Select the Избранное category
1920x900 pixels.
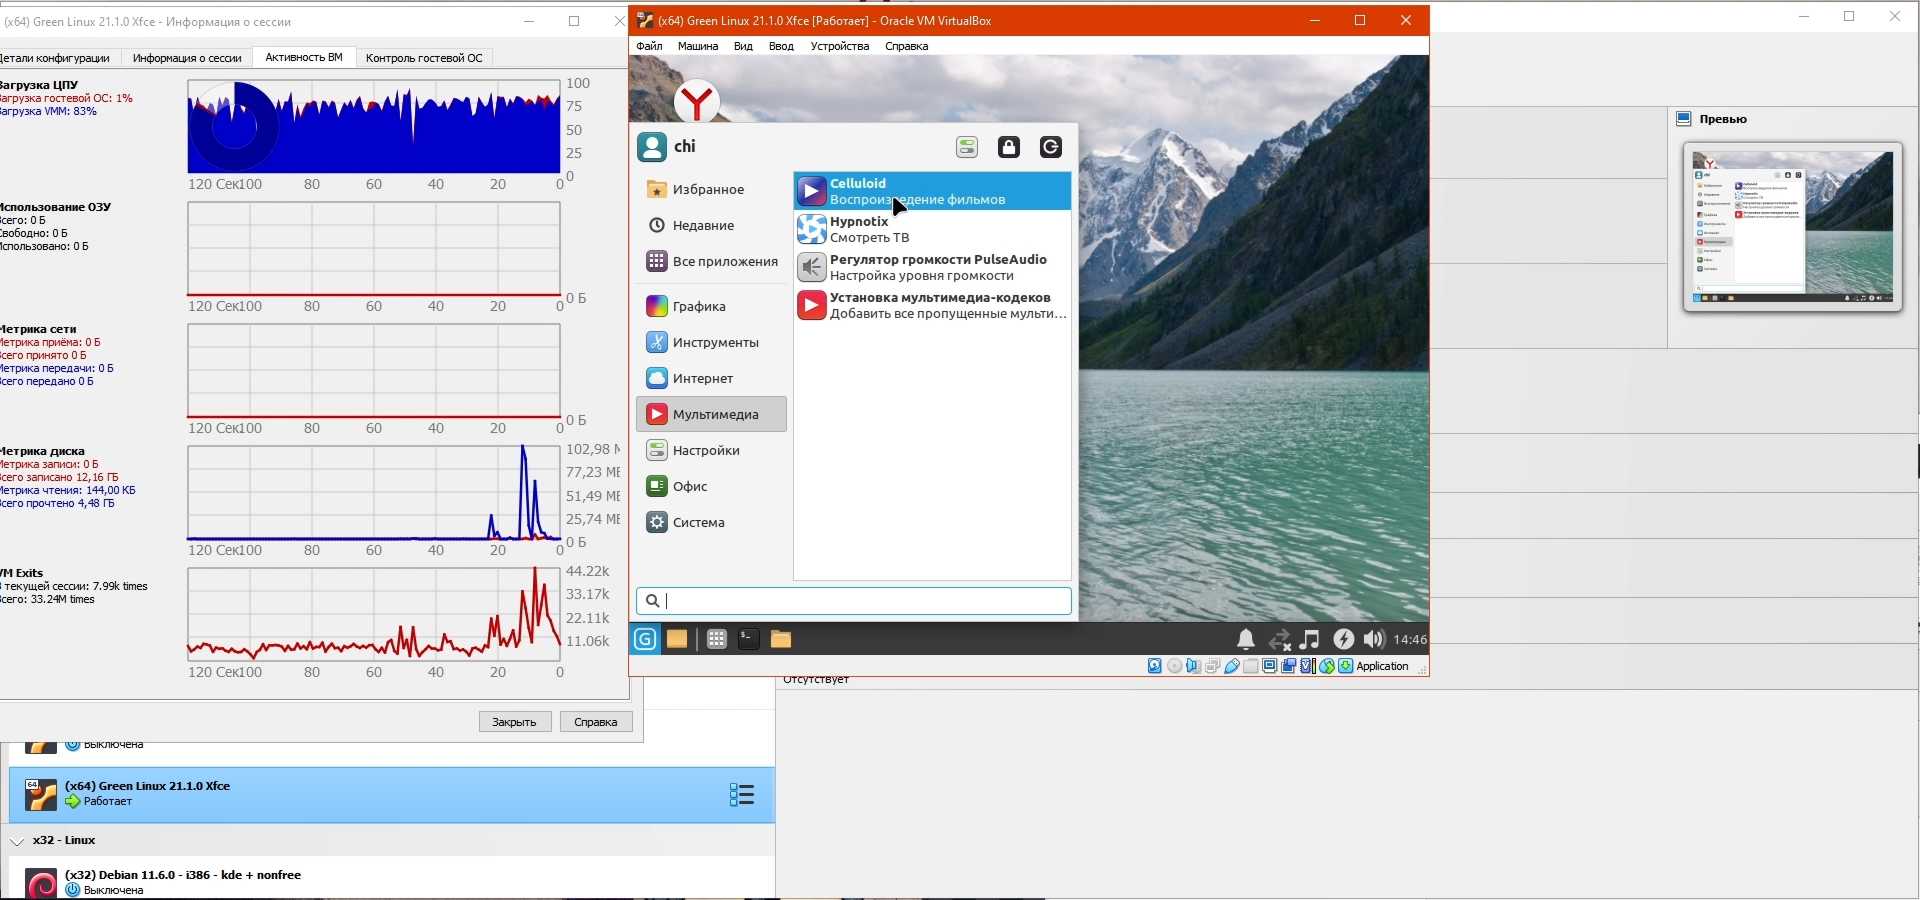(x=711, y=190)
